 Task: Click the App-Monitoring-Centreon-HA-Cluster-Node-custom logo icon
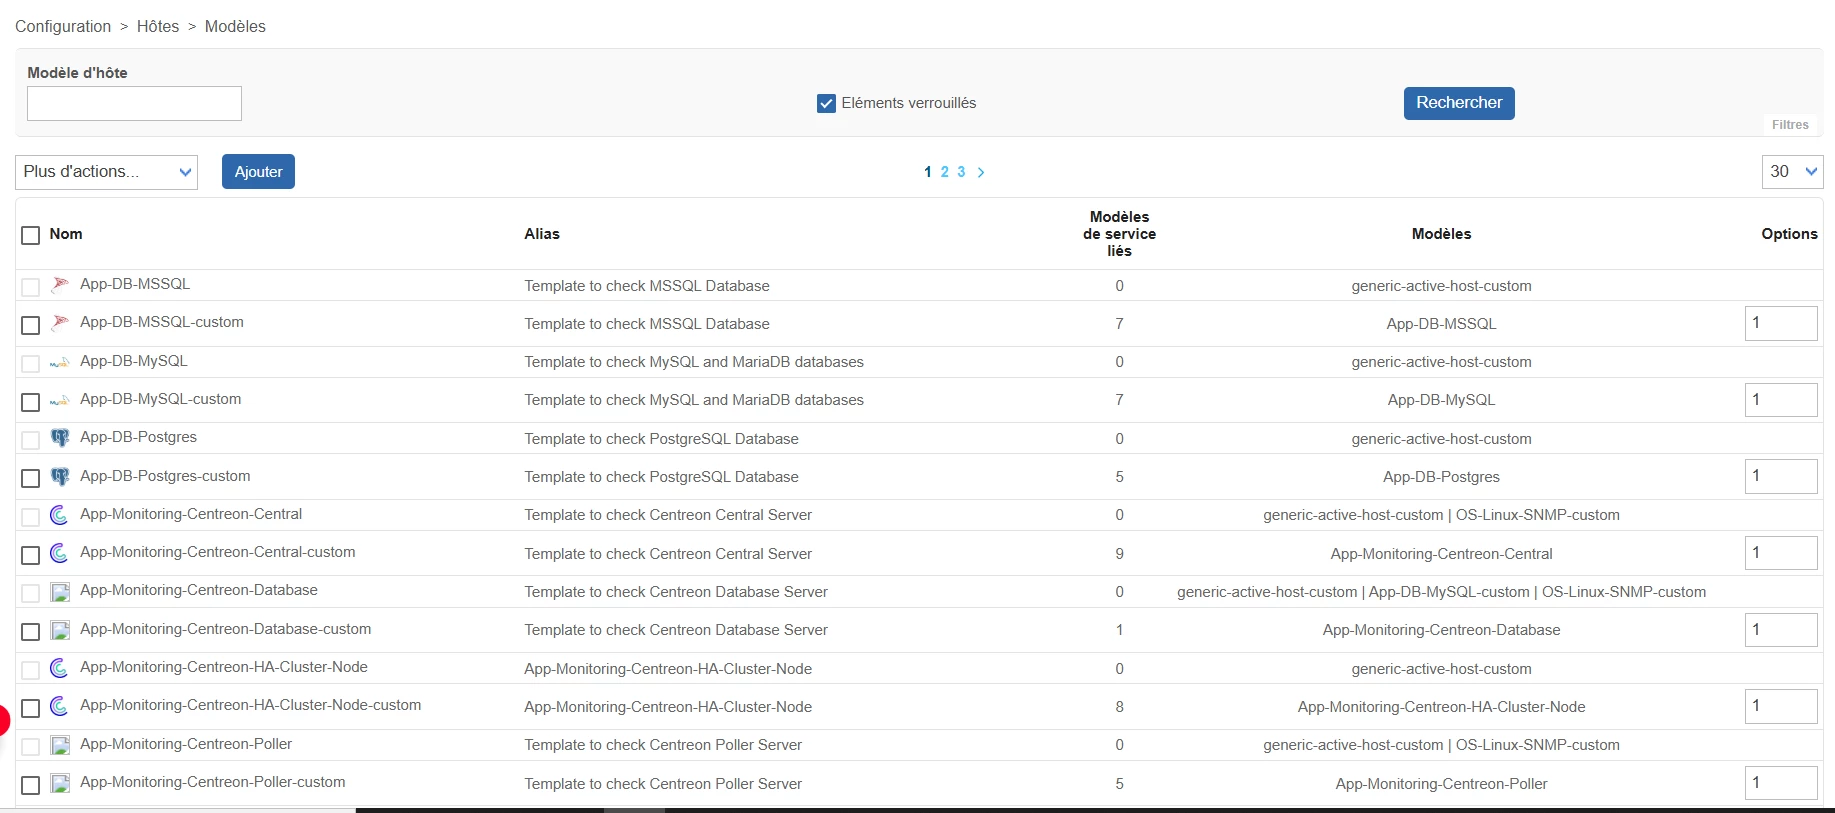[60, 705]
